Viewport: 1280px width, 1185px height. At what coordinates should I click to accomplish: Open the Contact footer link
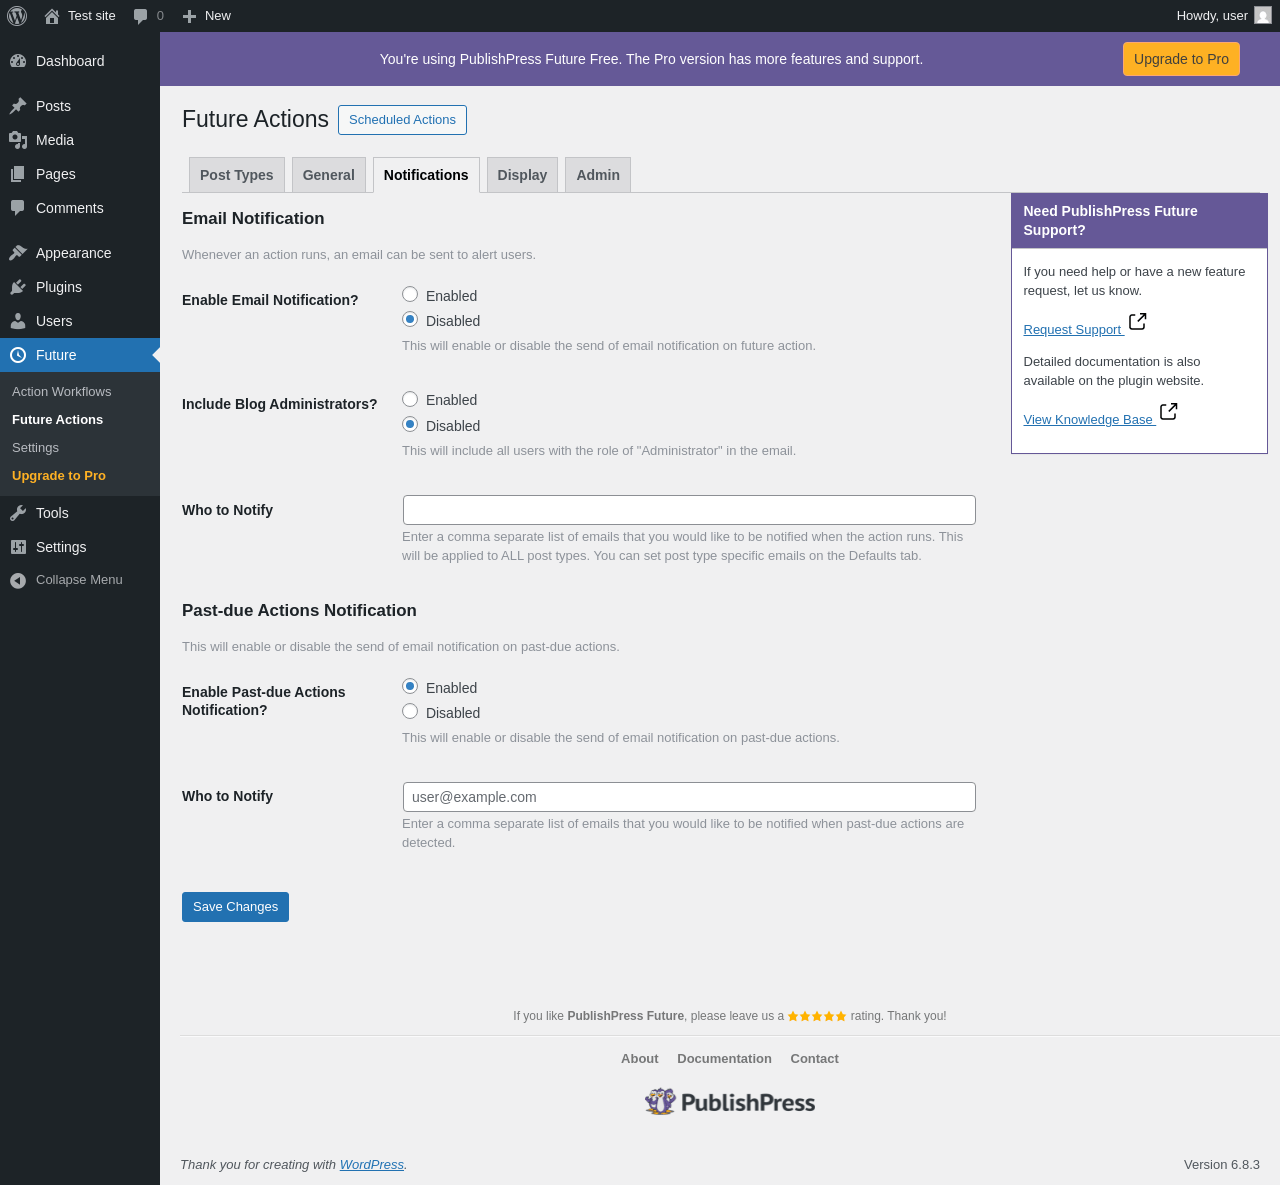(x=814, y=1058)
